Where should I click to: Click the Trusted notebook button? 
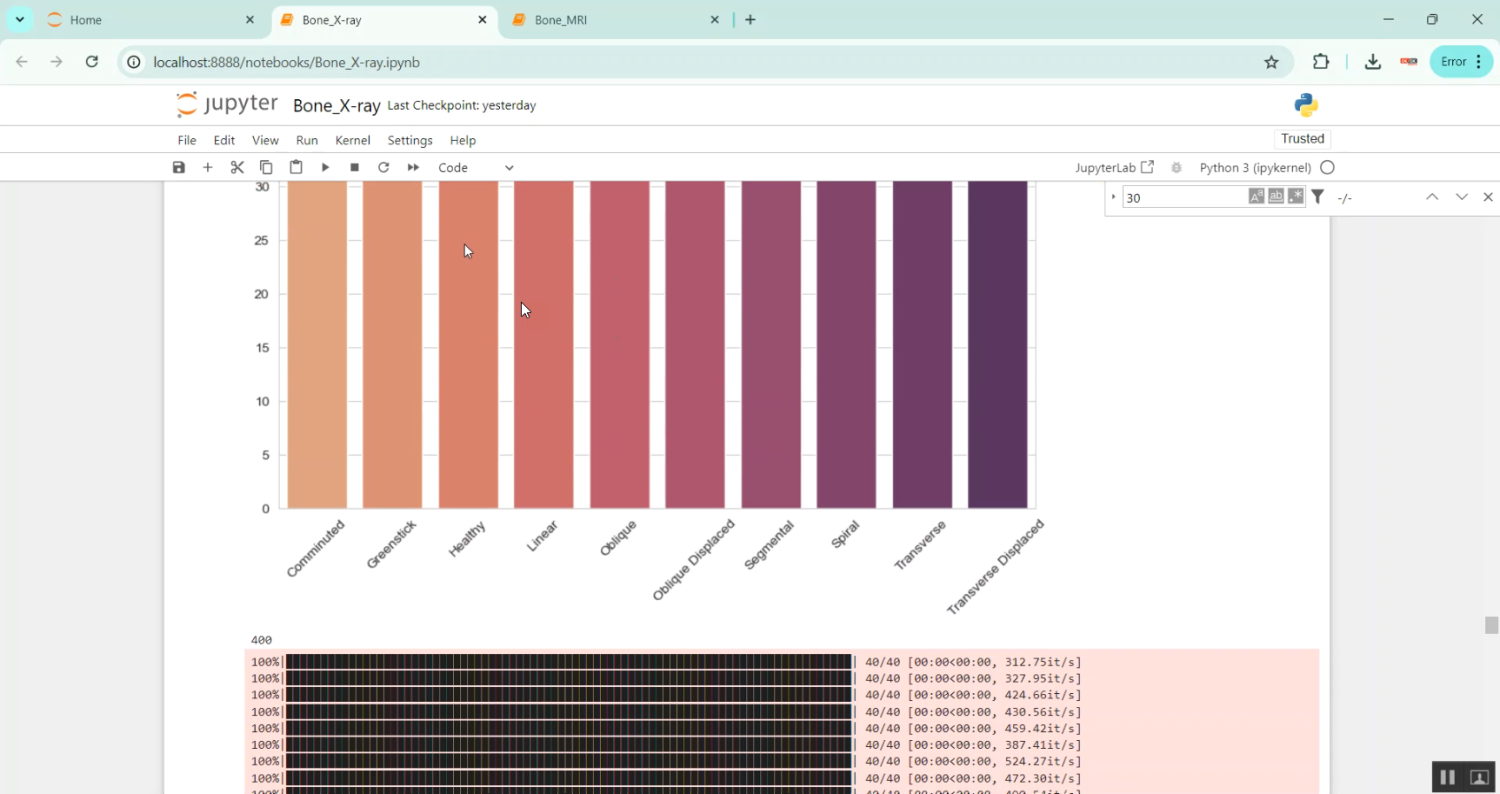pos(1302,139)
